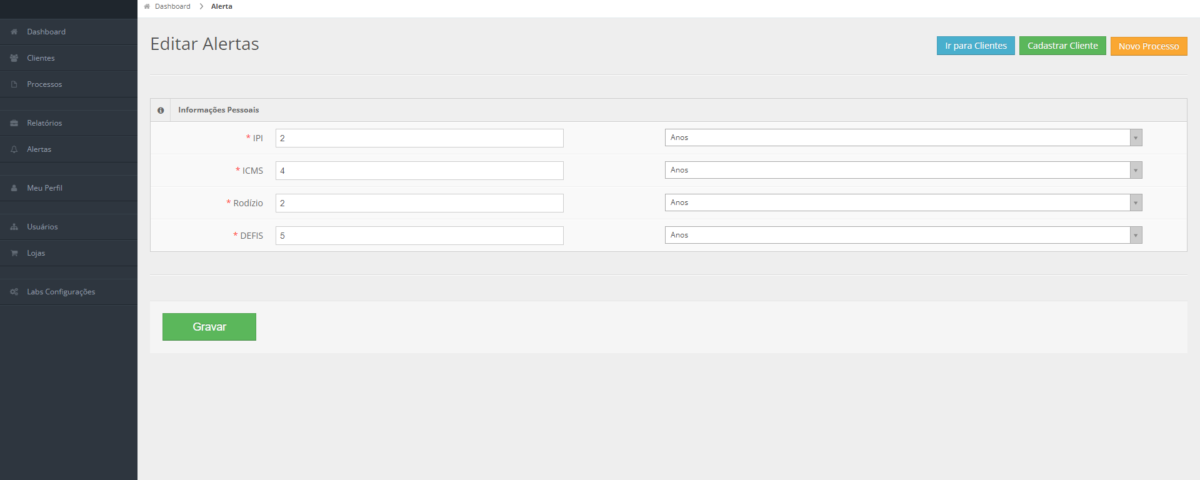
Task: Focus the IPI value input field
Action: point(420,138)
